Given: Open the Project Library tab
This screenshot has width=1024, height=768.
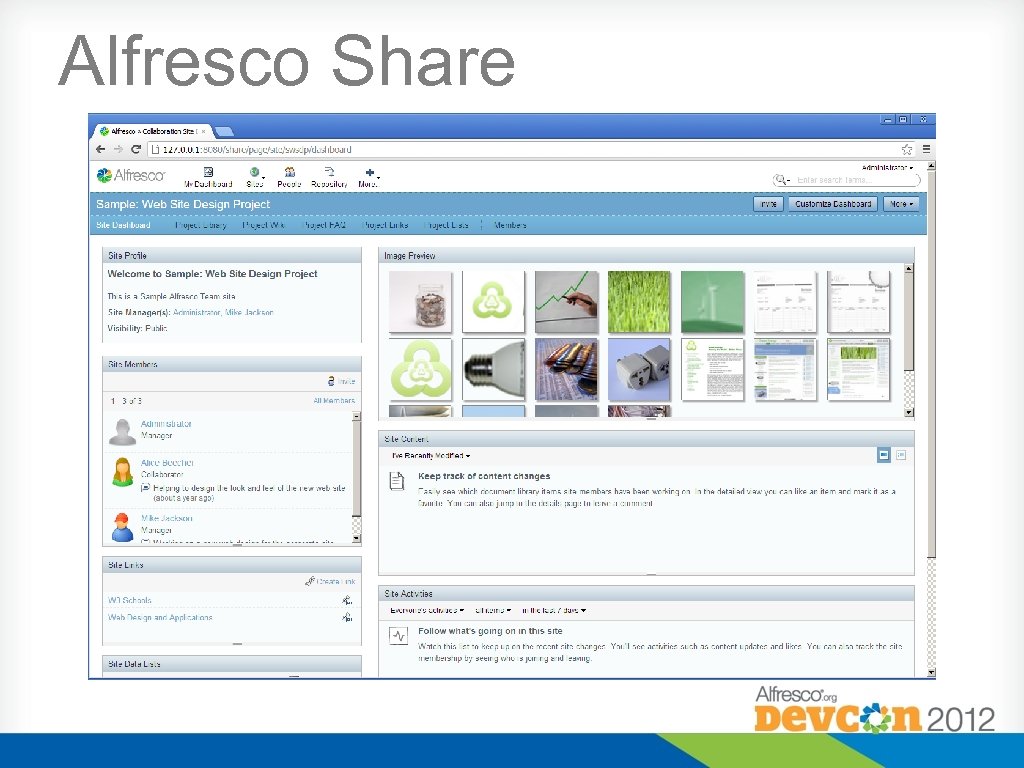Looking at the screenshot, I should [x=200, y=225].
